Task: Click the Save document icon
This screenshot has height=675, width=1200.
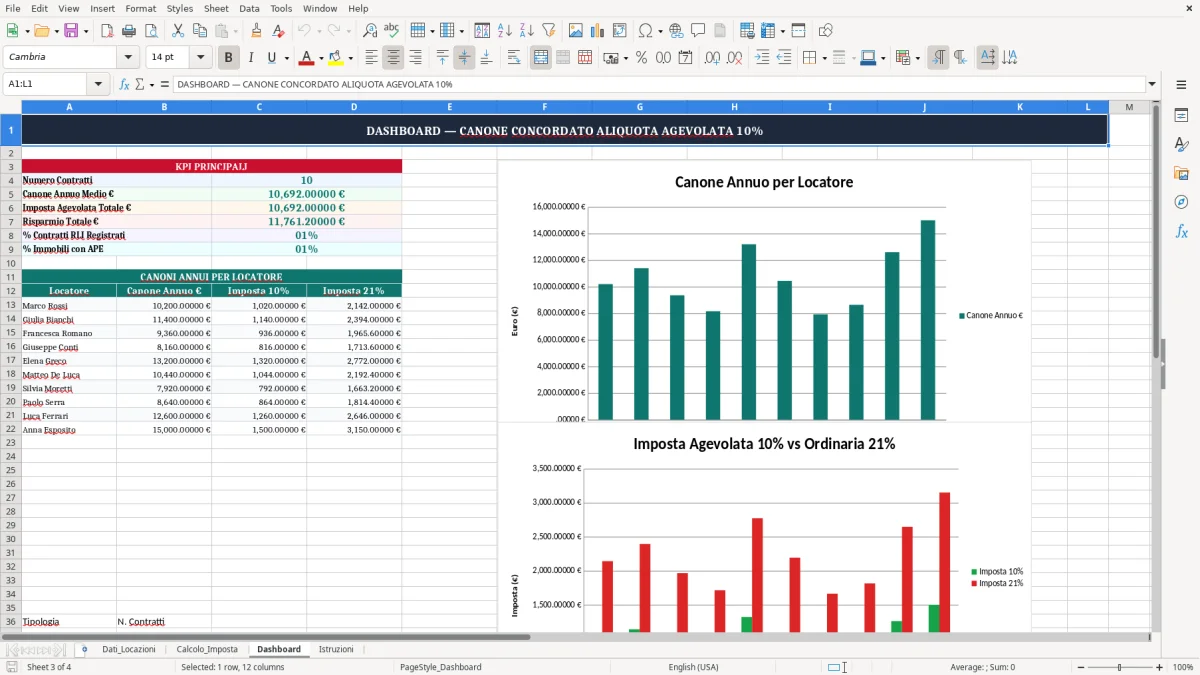Action: point(71,31)
